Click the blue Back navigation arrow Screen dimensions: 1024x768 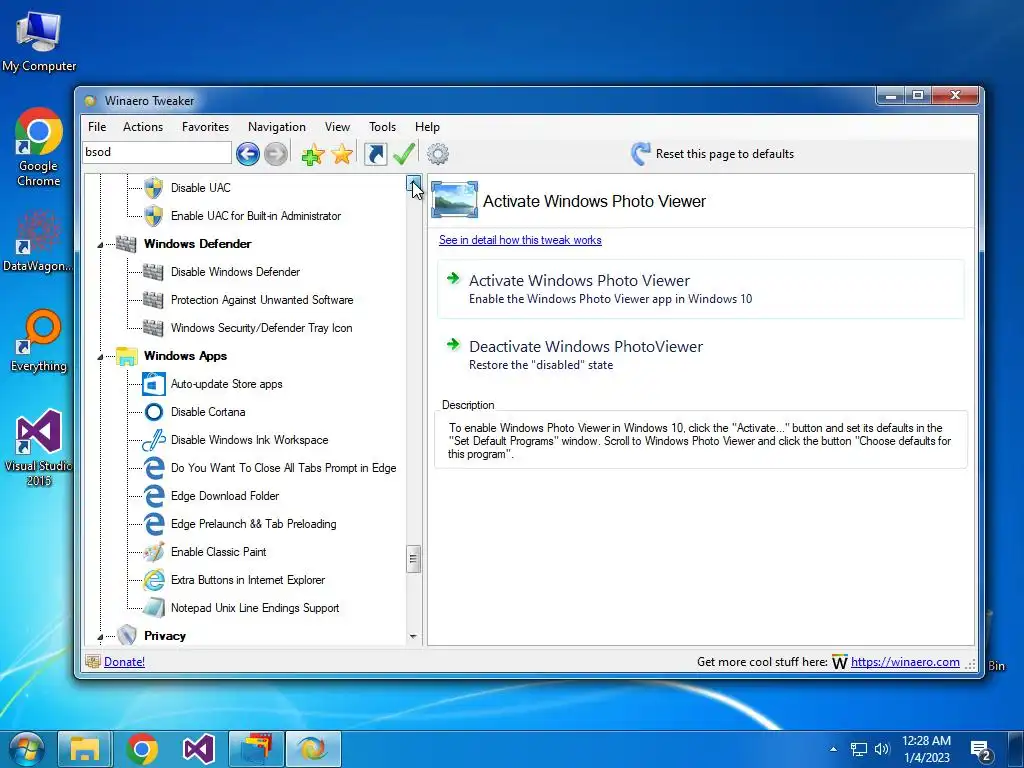pos(248,154)
